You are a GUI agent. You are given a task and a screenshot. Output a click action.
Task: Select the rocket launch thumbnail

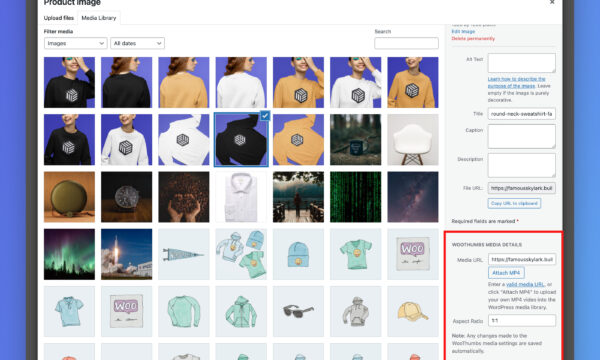coord(127,254)
